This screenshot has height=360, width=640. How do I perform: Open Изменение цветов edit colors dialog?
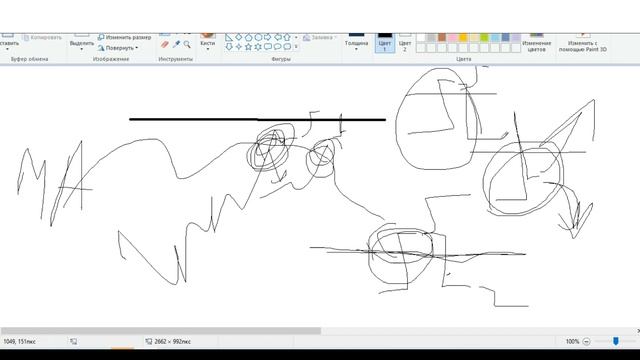click(536, 43)
